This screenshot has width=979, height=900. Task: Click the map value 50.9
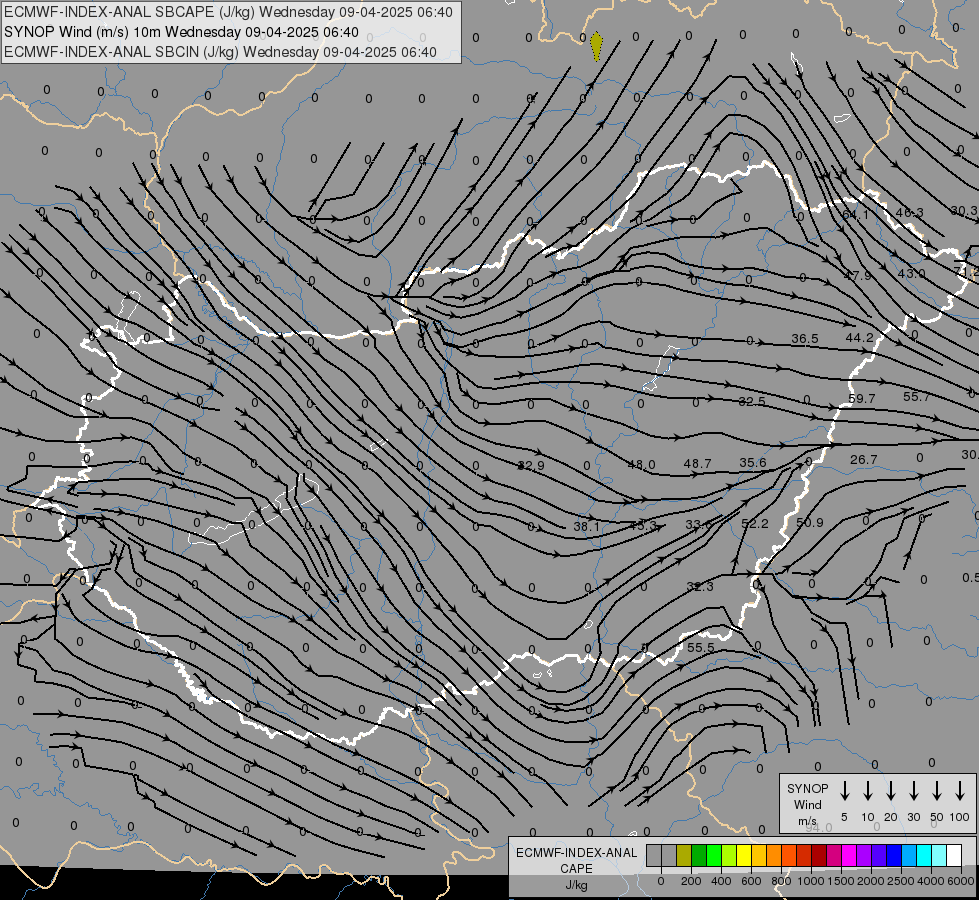pos(810,522)
